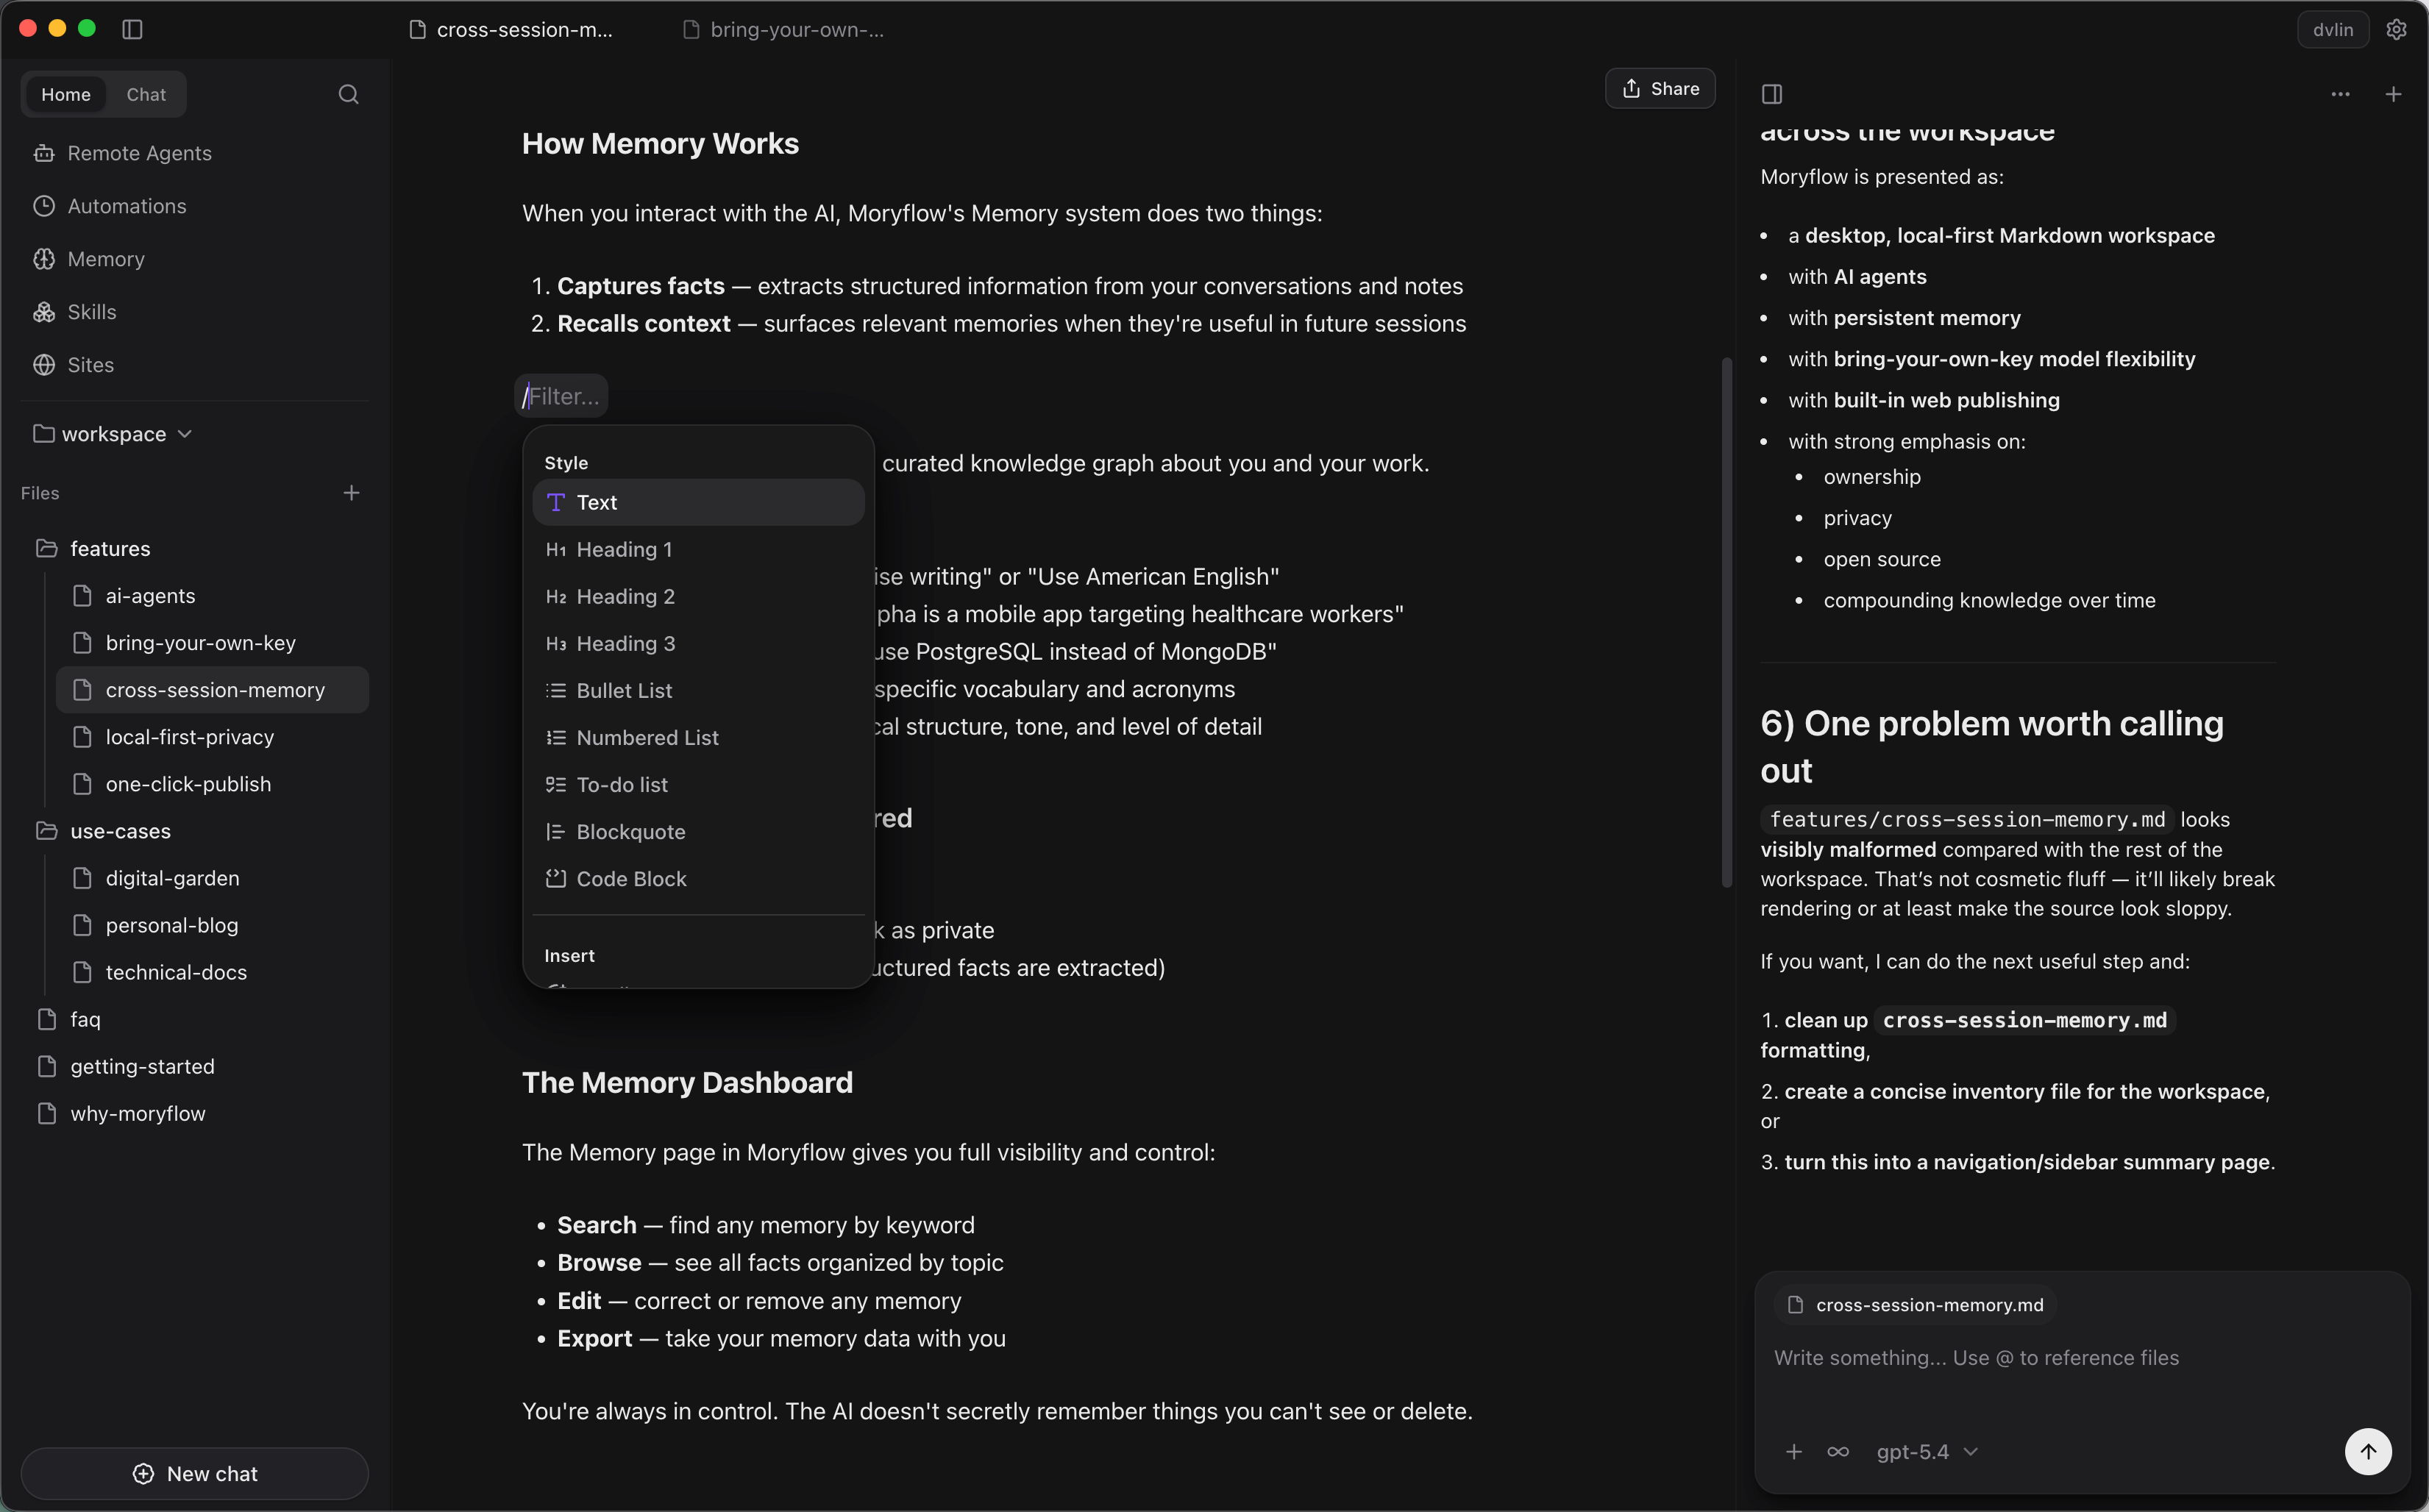The height and width of the screenshot is (1512, 2429).
Task: Switch to the Chat tab
Action: (x=145, y=94)
